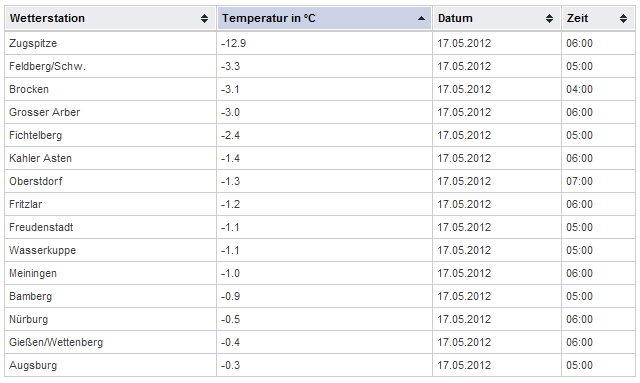640x383 pixels.
Task: Click the Grosser Arber station cell
Action: (111, 112)
